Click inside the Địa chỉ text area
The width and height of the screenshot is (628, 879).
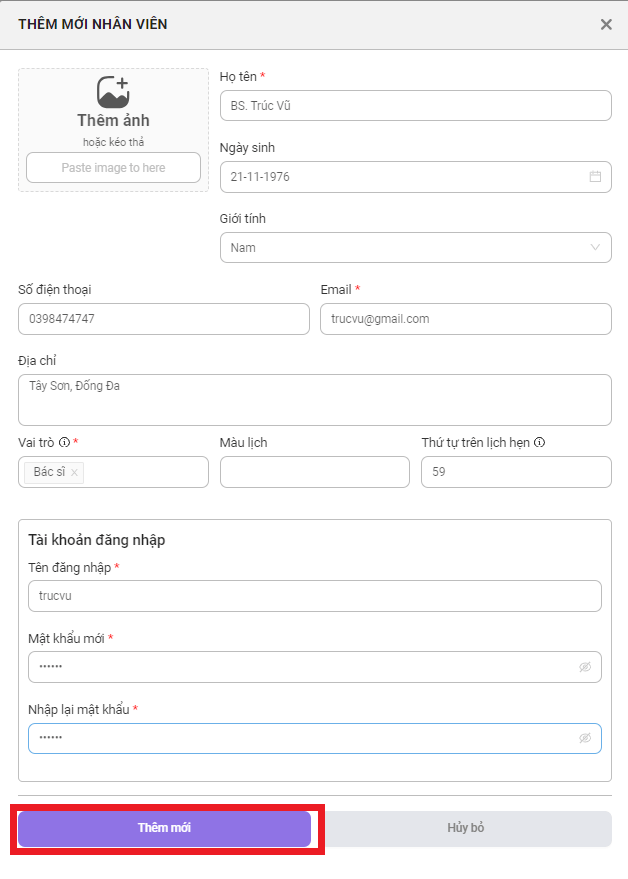tap(315, 400)
